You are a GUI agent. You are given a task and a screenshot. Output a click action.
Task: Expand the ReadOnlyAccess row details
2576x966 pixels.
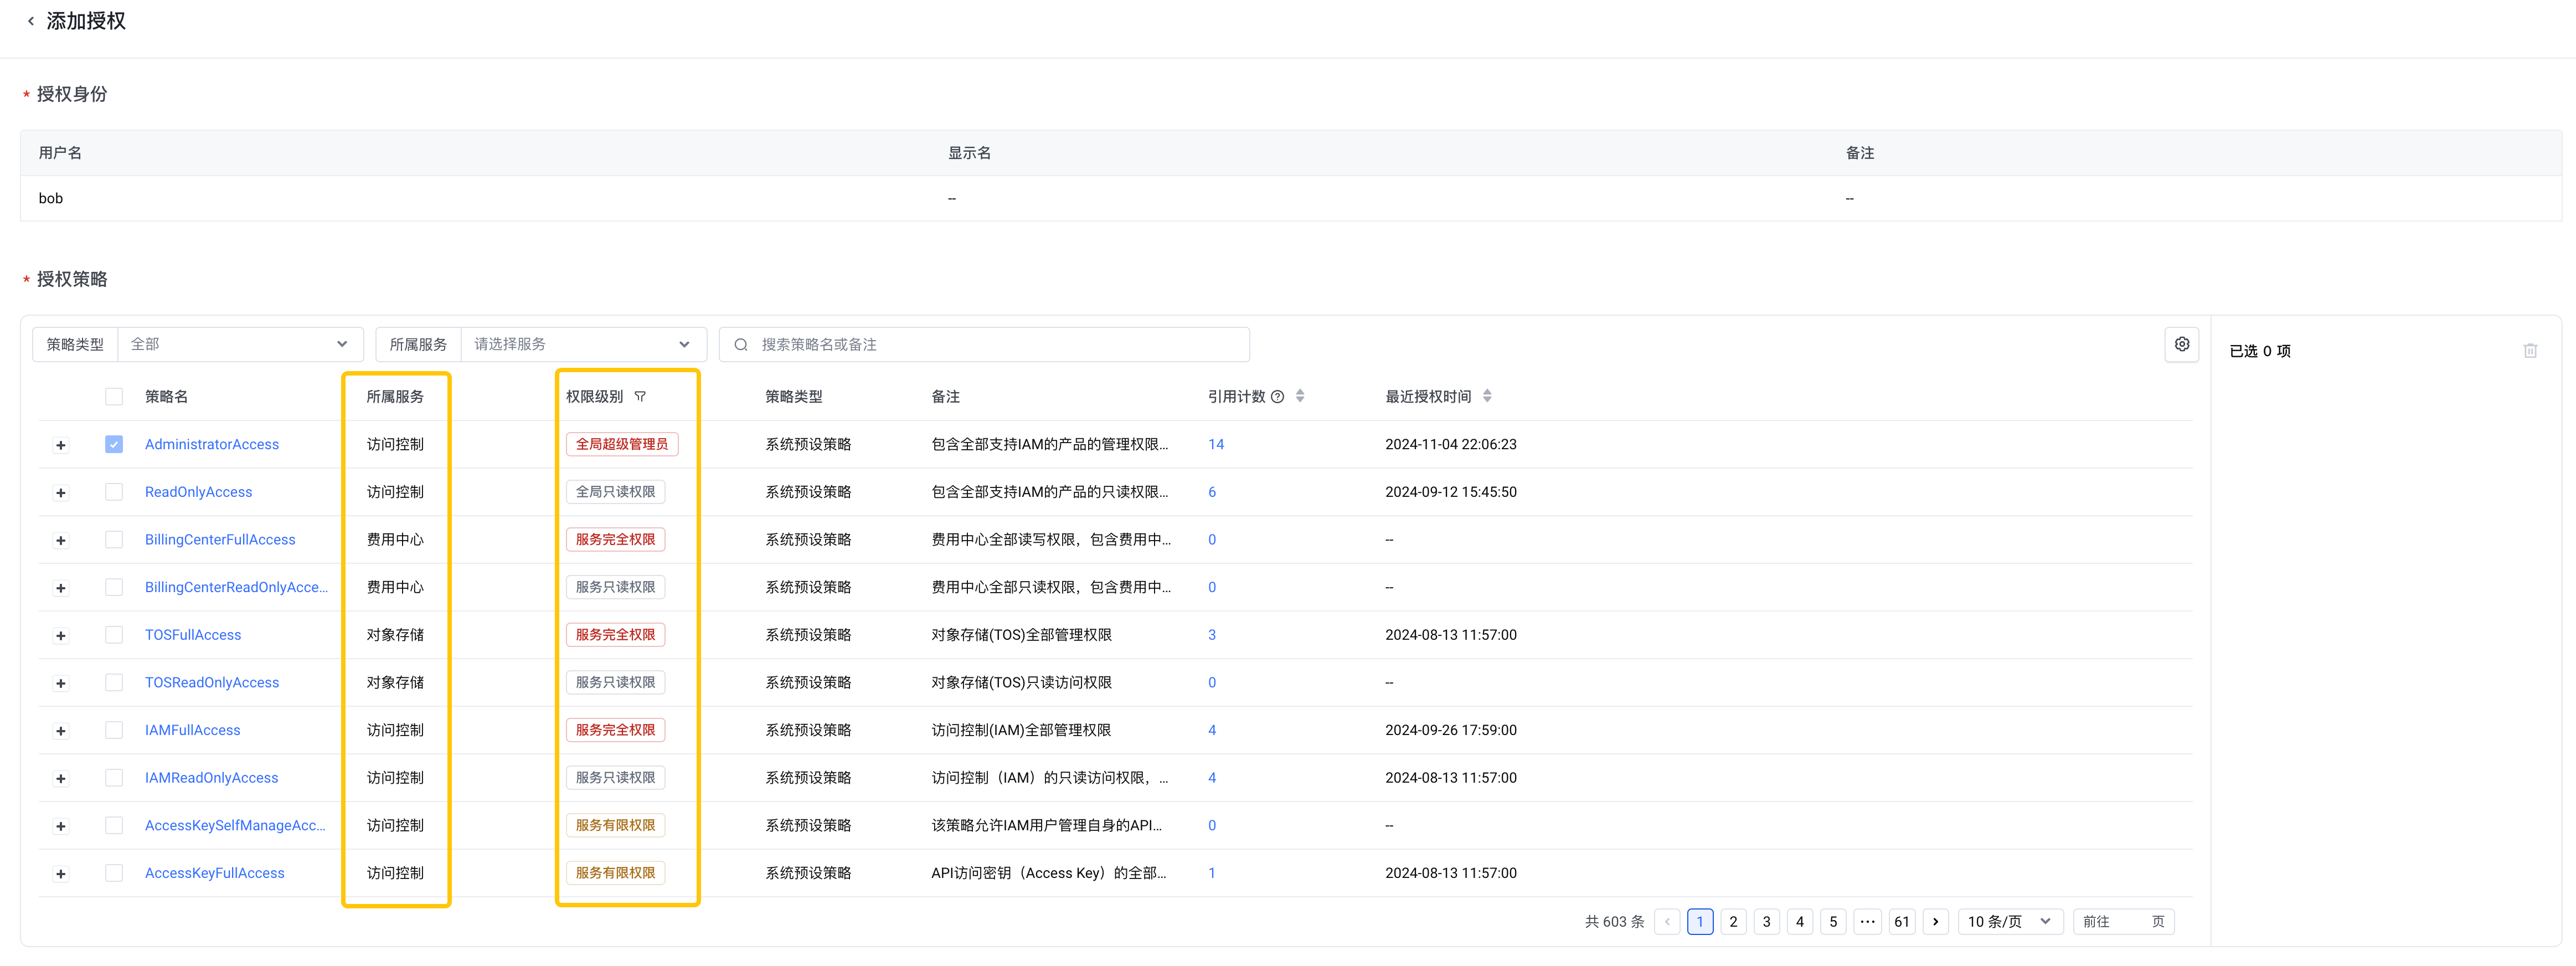click(61, 493)
